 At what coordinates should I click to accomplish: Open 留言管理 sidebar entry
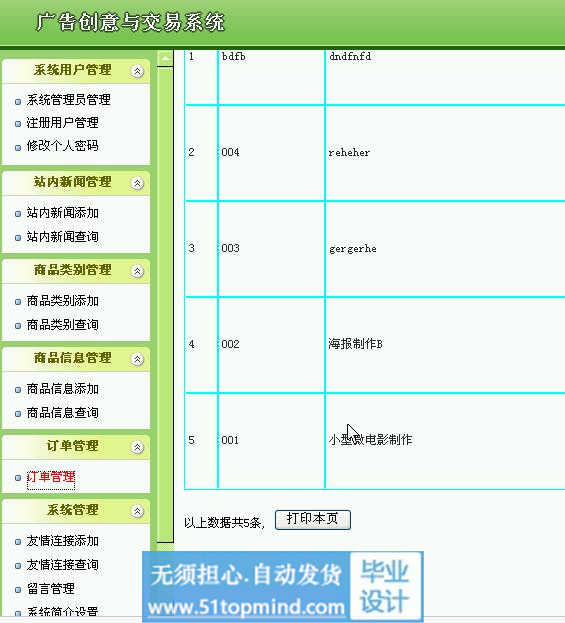(50, 589)
